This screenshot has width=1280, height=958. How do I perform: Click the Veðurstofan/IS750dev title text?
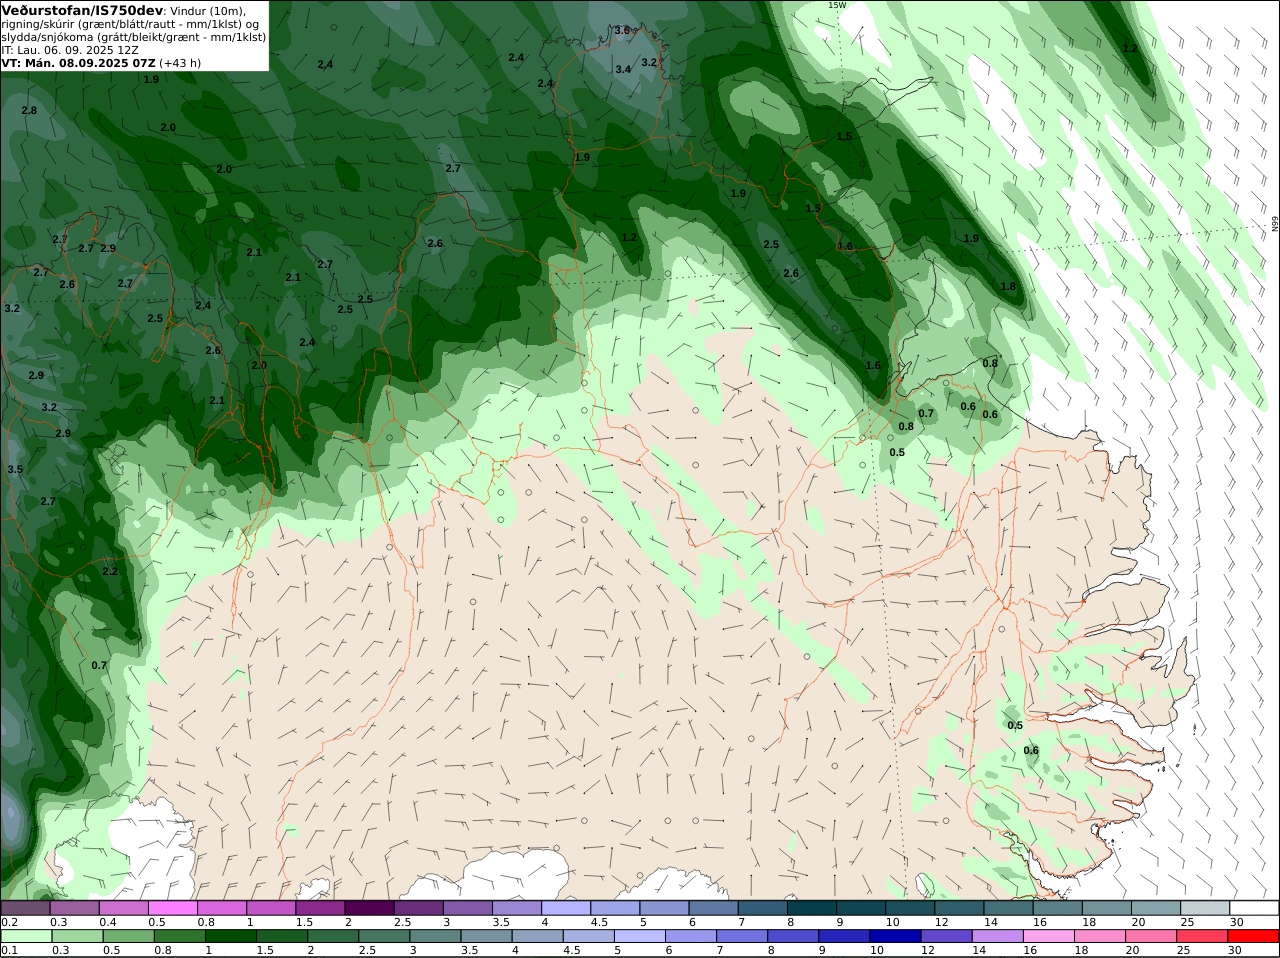[83, 10]
